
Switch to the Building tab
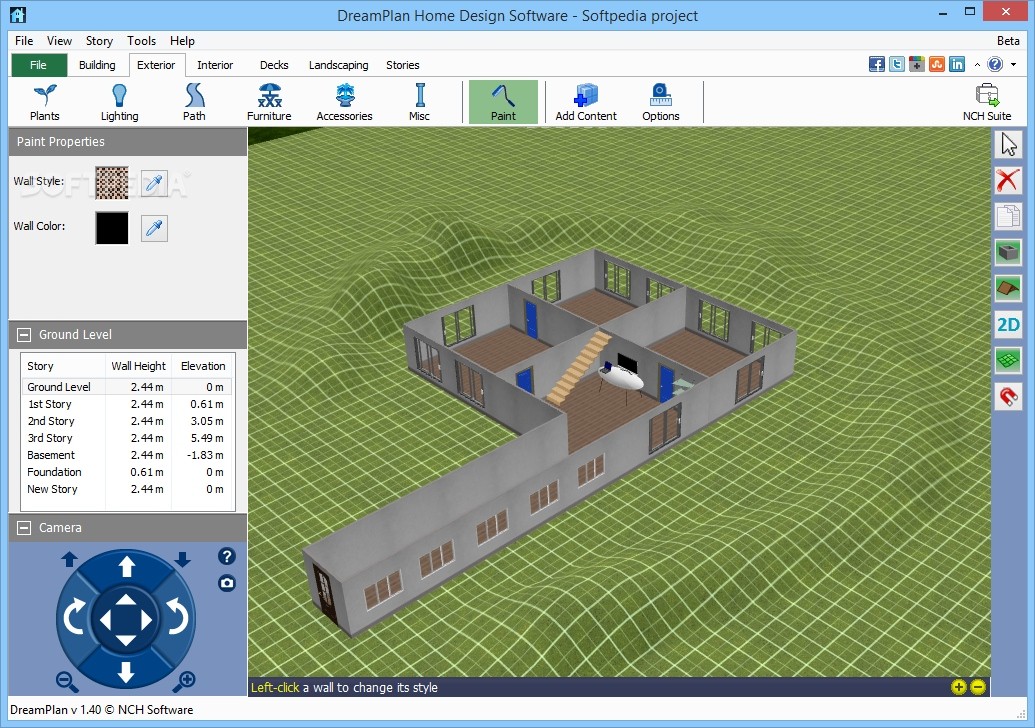click(x=97, y=65)
